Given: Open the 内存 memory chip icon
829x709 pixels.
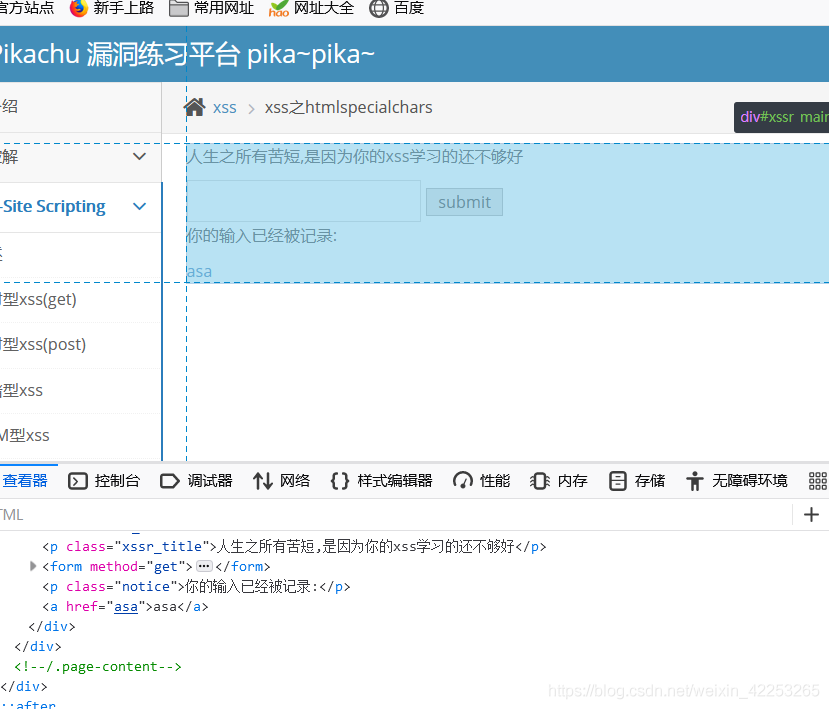Looking at the screenshot, I should [x=540, y=481].
